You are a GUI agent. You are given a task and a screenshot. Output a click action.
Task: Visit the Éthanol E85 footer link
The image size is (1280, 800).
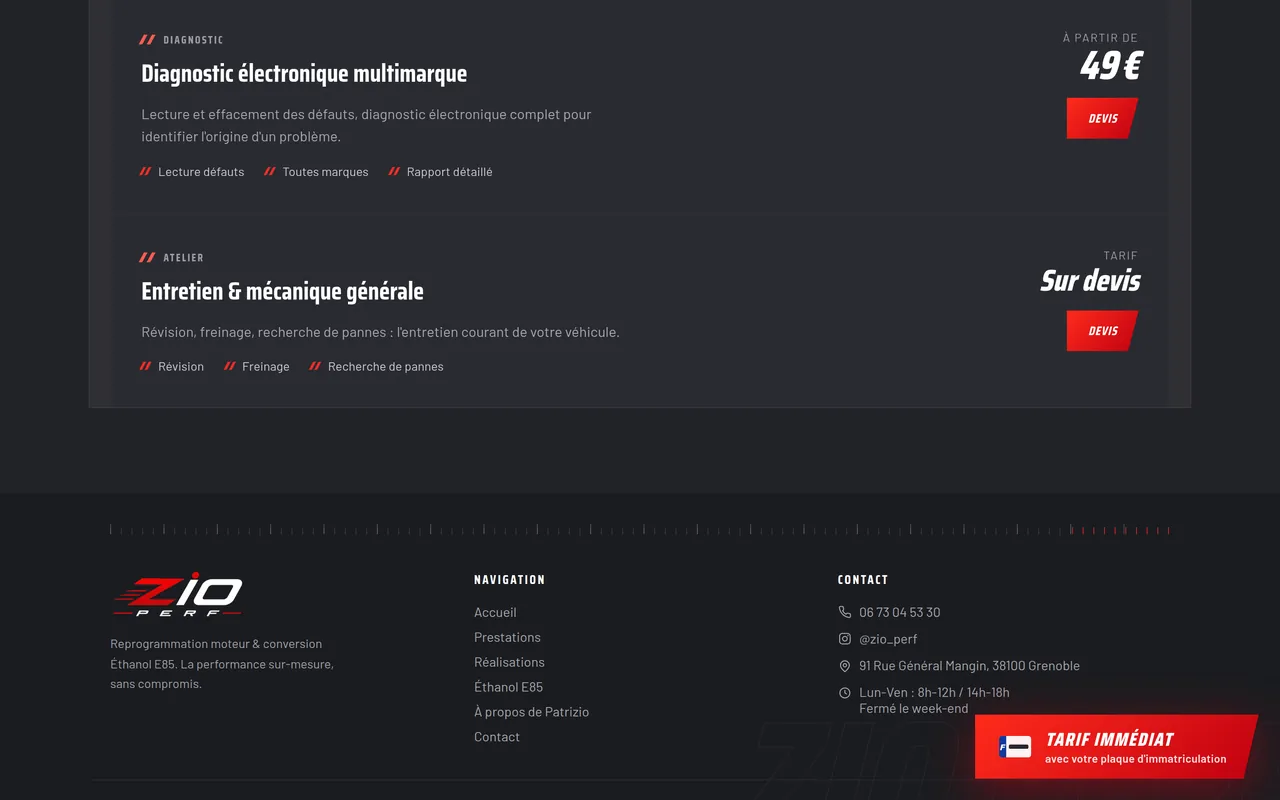(x=508, y=687)
